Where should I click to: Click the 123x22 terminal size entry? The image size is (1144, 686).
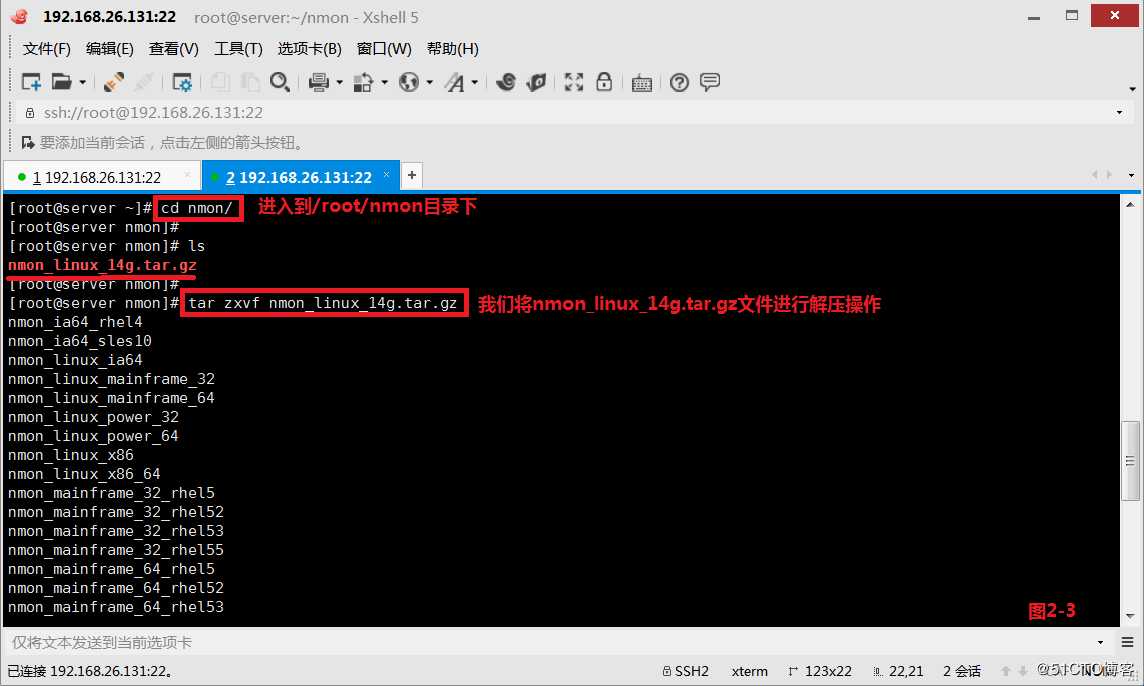tap(820, 671)
